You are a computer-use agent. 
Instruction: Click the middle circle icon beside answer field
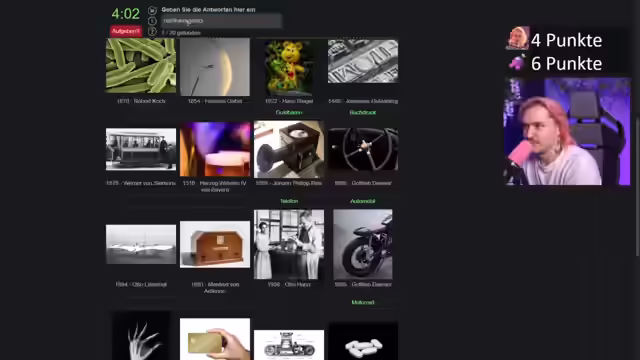tap(152, 21)
